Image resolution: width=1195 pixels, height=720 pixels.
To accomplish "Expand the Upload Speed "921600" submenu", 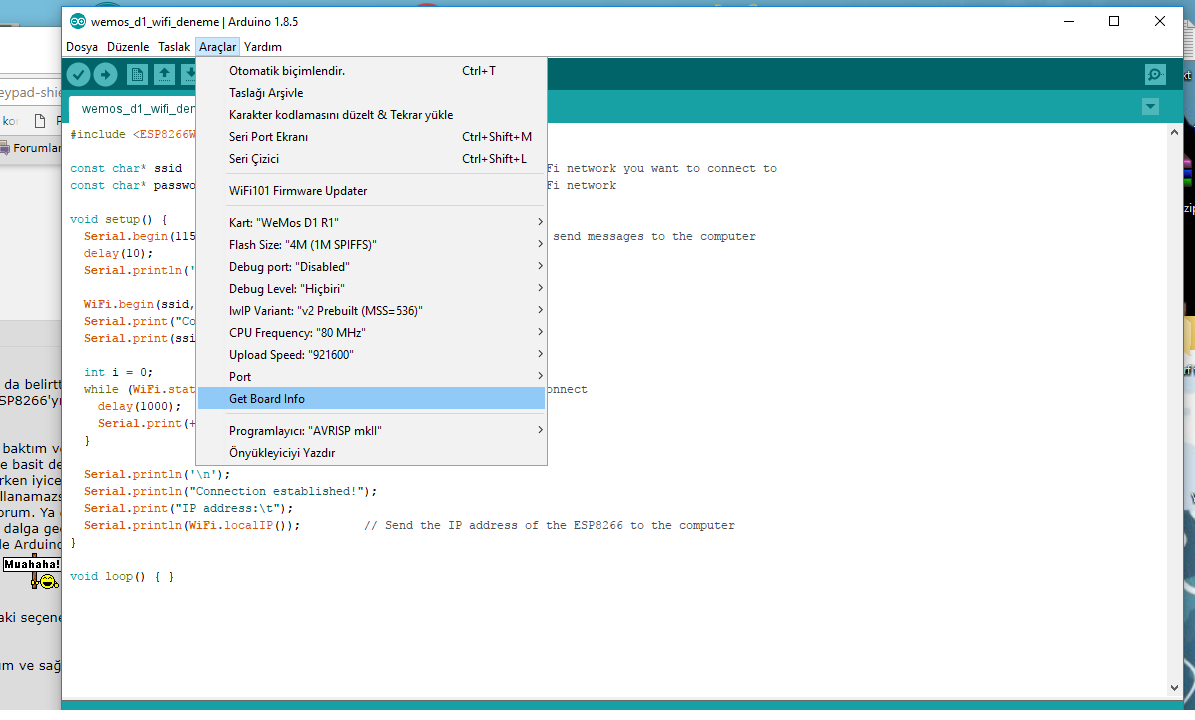I will 371,355.
